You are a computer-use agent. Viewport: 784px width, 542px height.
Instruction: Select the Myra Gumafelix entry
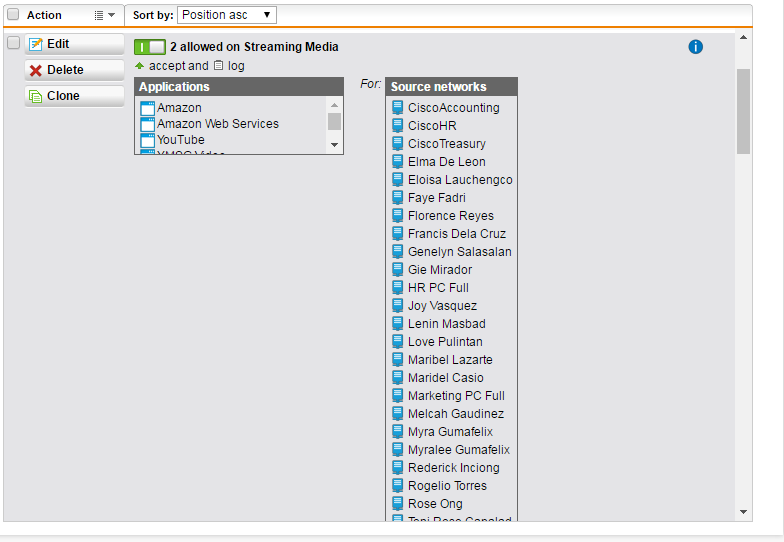click(452, 432)
